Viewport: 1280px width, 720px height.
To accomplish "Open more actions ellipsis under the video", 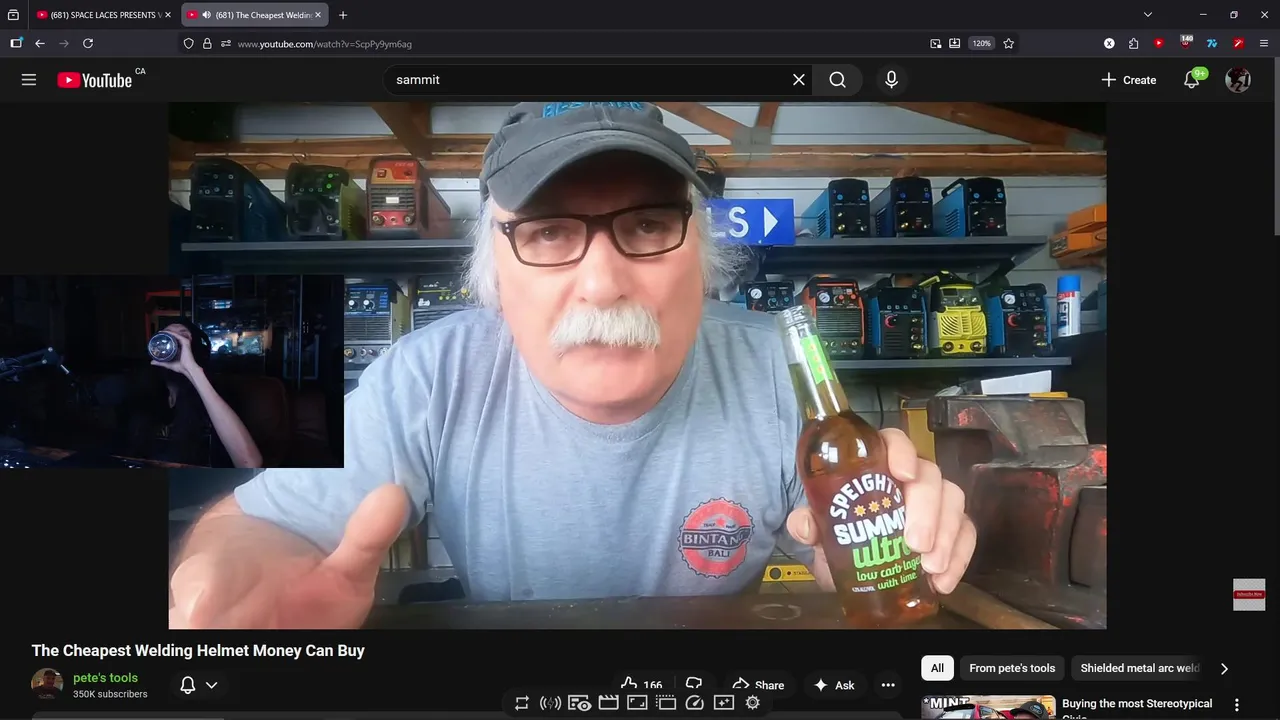I will coord(888,685).
